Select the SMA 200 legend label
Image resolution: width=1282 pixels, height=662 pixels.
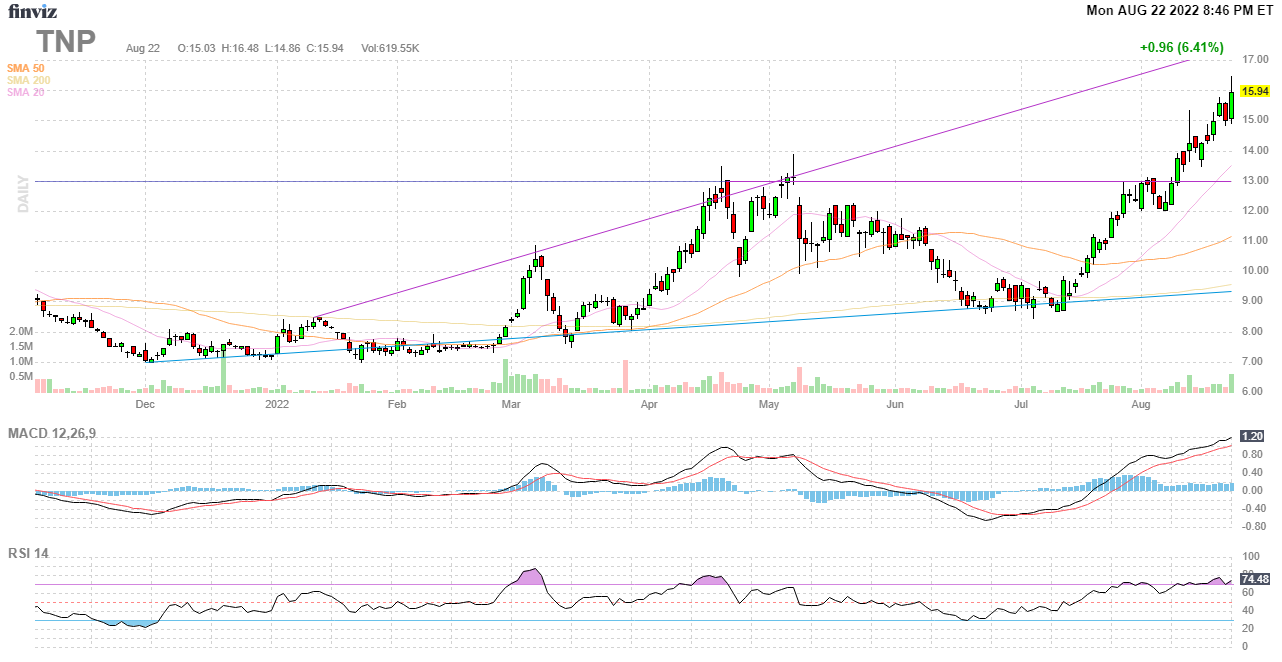[28, 80]
